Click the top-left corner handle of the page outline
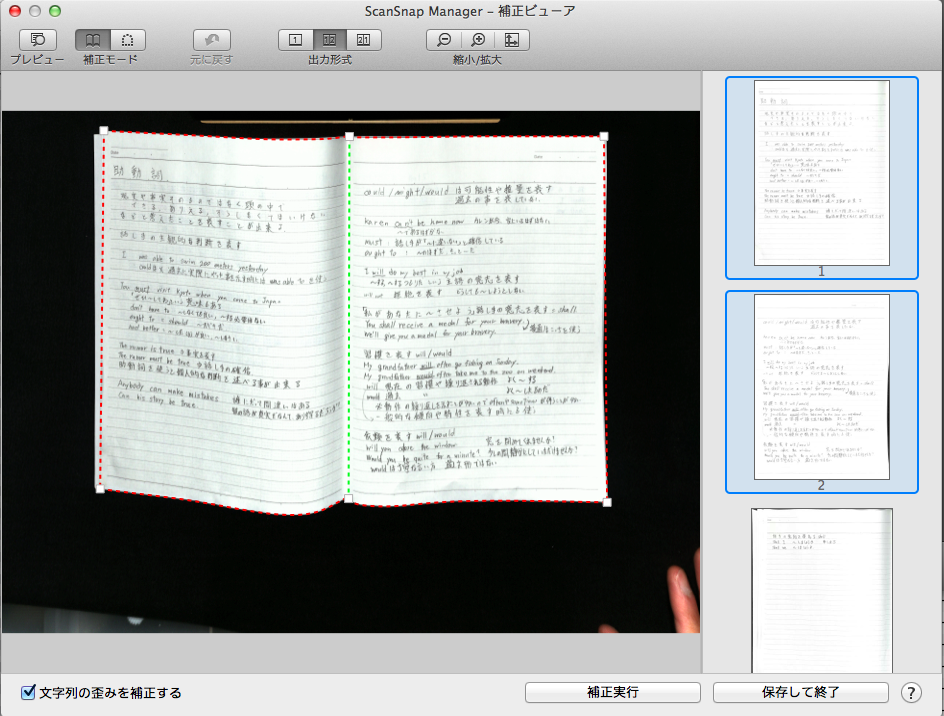 tap(104, 131)
